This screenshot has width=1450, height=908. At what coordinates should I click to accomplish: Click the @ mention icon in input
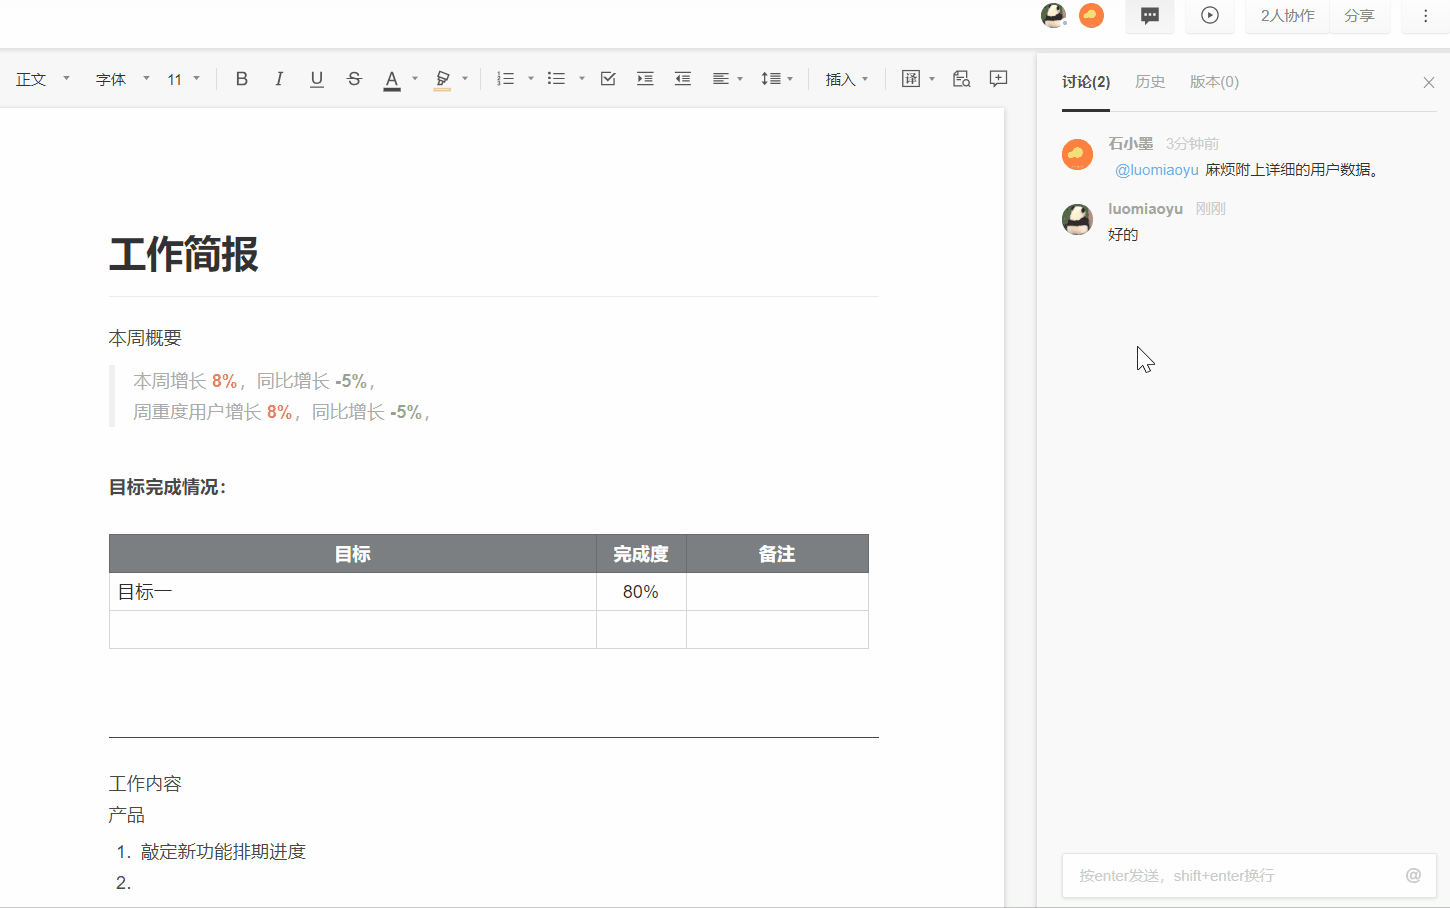(x=1413, y=876)
